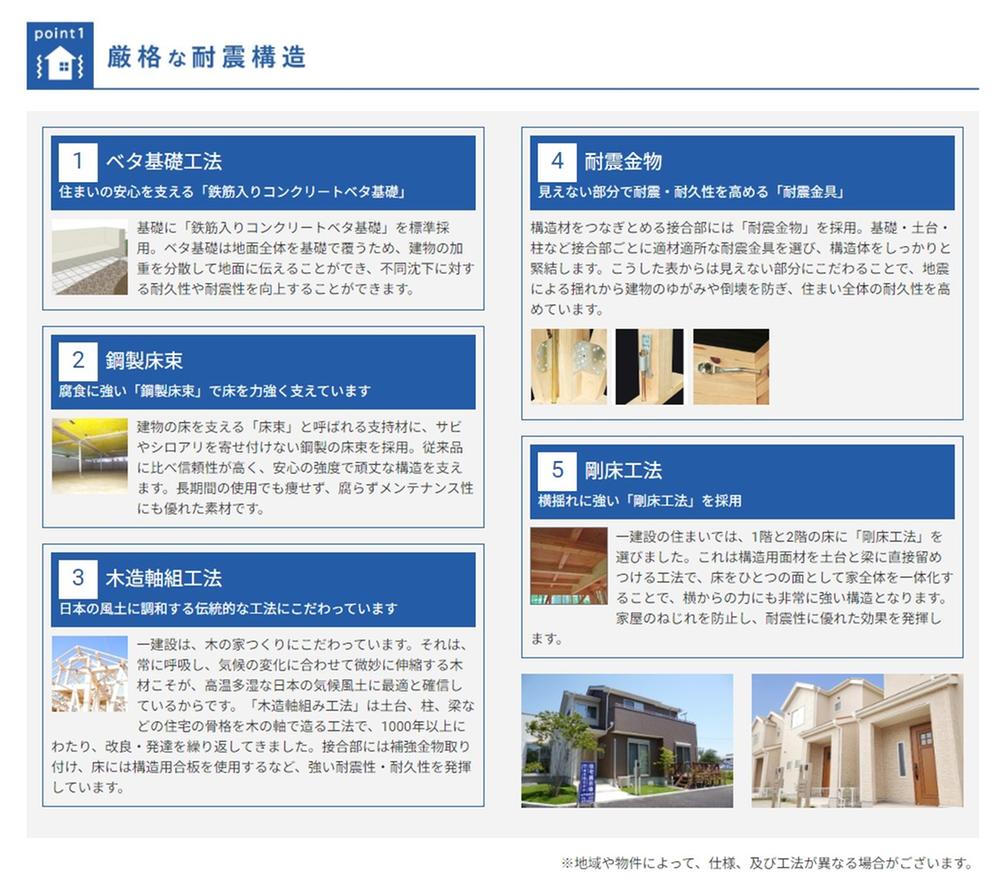Click the number 1 badge for ベタ基礎工法
This screenshot has height=889, width=1000.
[x=78, y=161]
